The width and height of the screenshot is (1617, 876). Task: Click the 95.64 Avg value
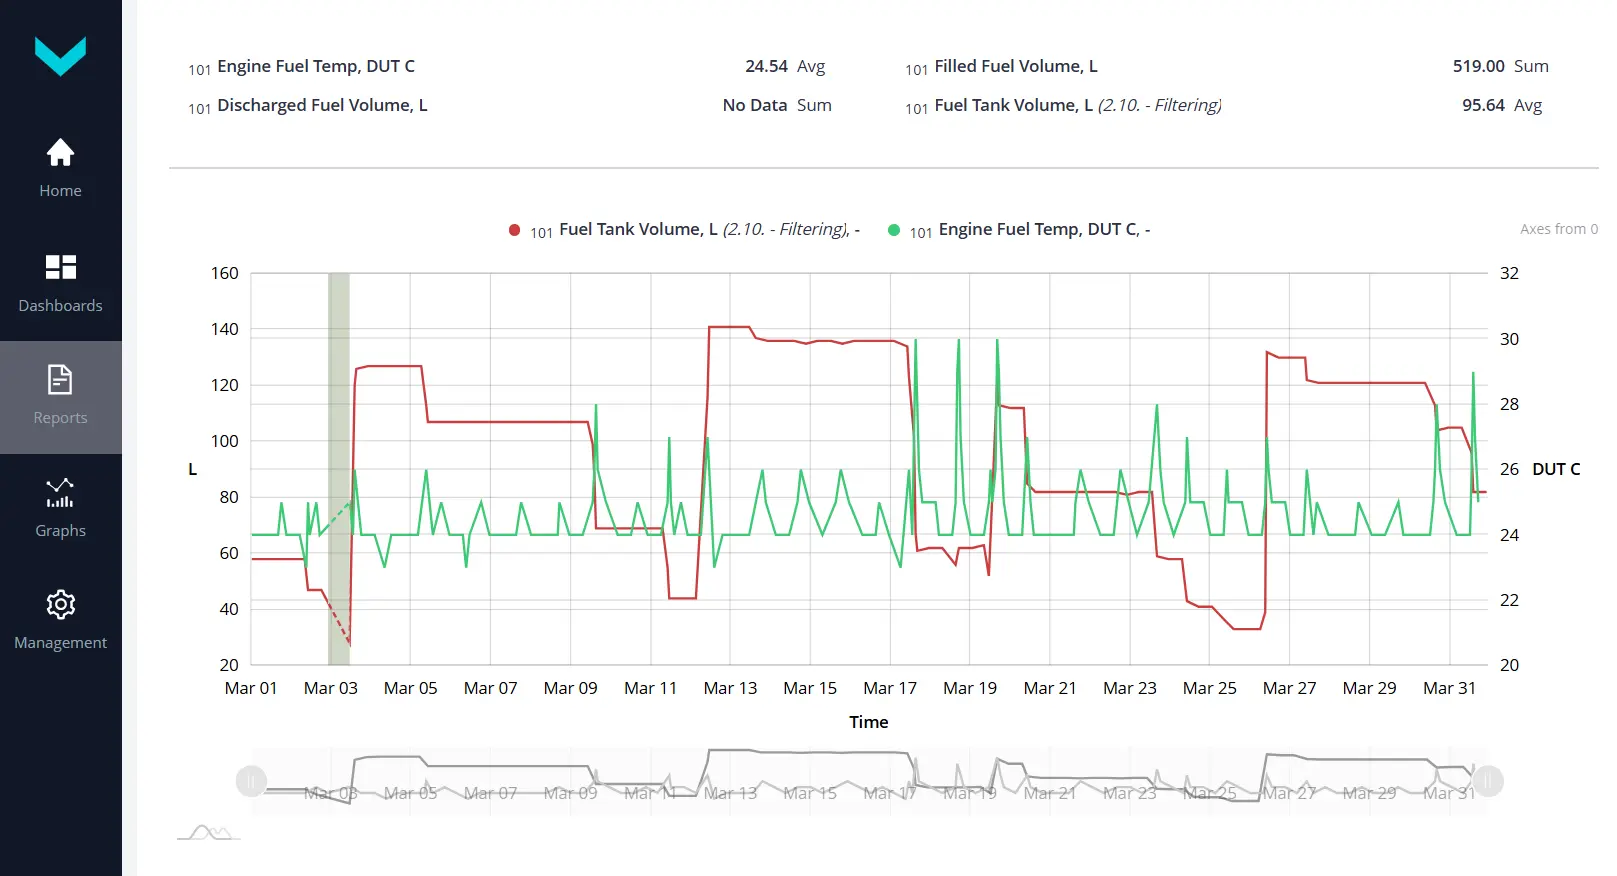pos(1502,105)
